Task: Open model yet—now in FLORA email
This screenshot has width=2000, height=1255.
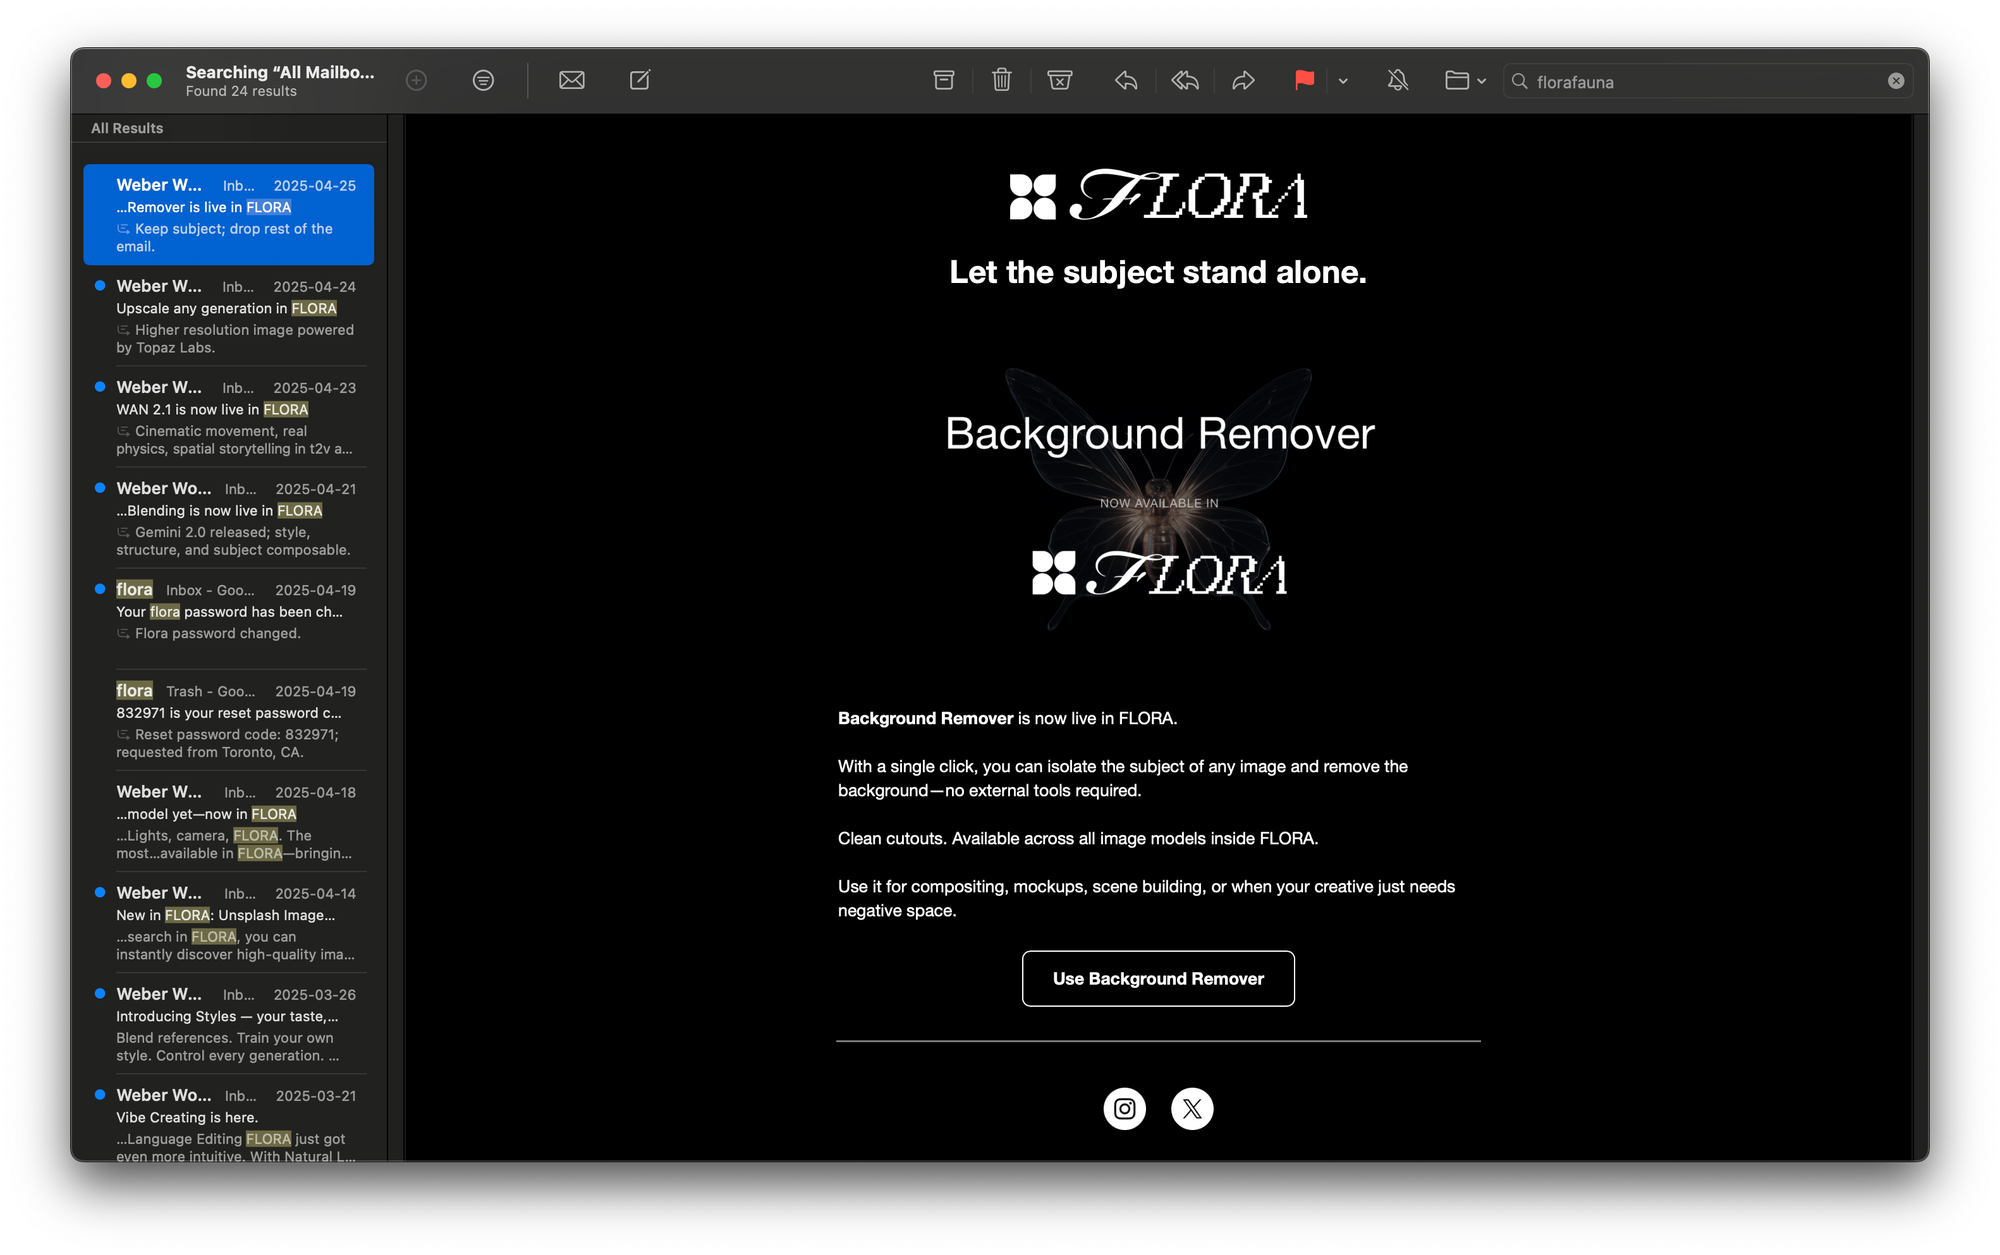Action: [x=229, y=821]
